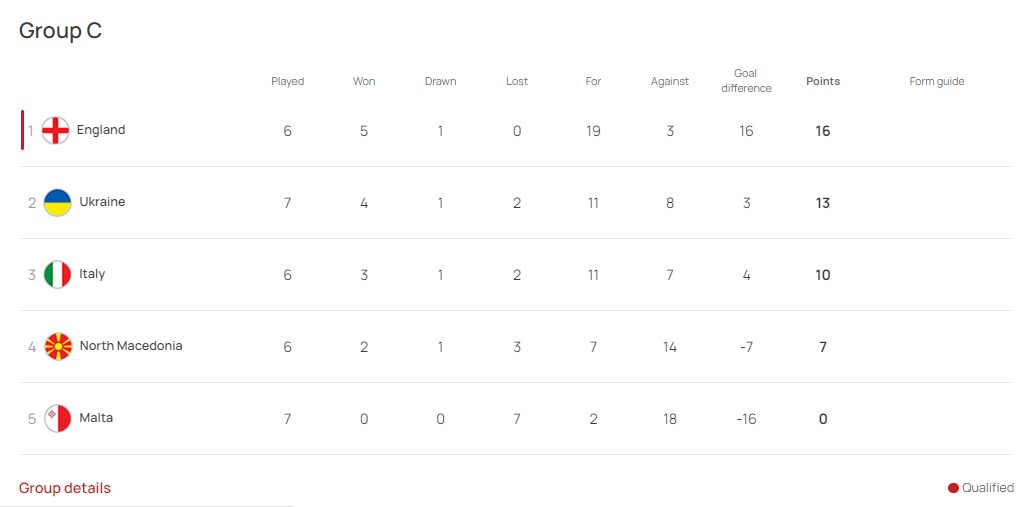Viewport: 1034px width, 507px height.
Task: Select the Italy team name
Action: click(x=92, y=274)
